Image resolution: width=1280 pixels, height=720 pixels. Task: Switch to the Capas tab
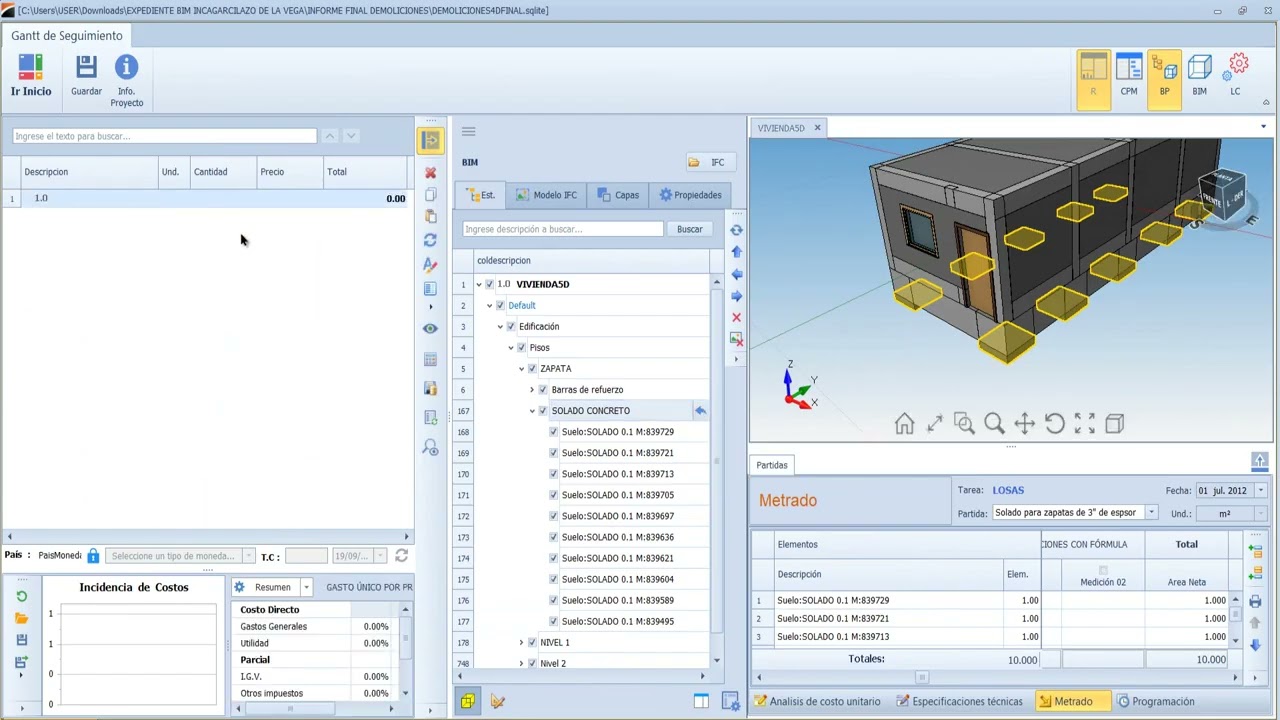tap(617, 195)
